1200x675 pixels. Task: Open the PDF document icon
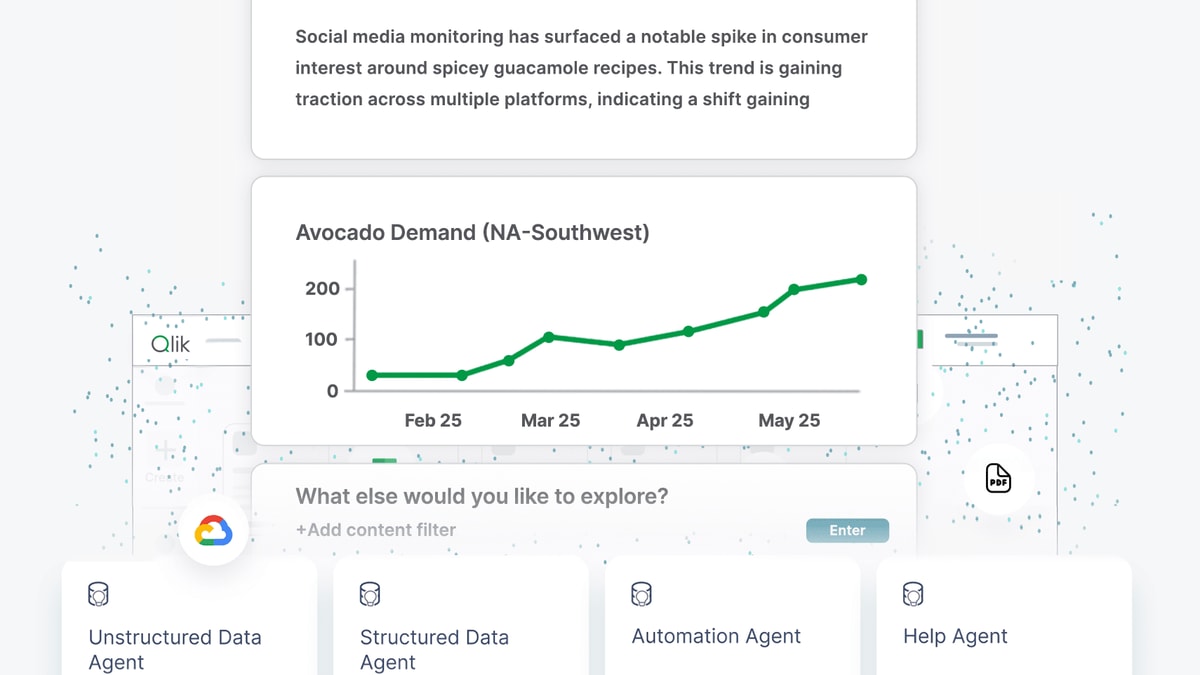click(x=998, y=479)
